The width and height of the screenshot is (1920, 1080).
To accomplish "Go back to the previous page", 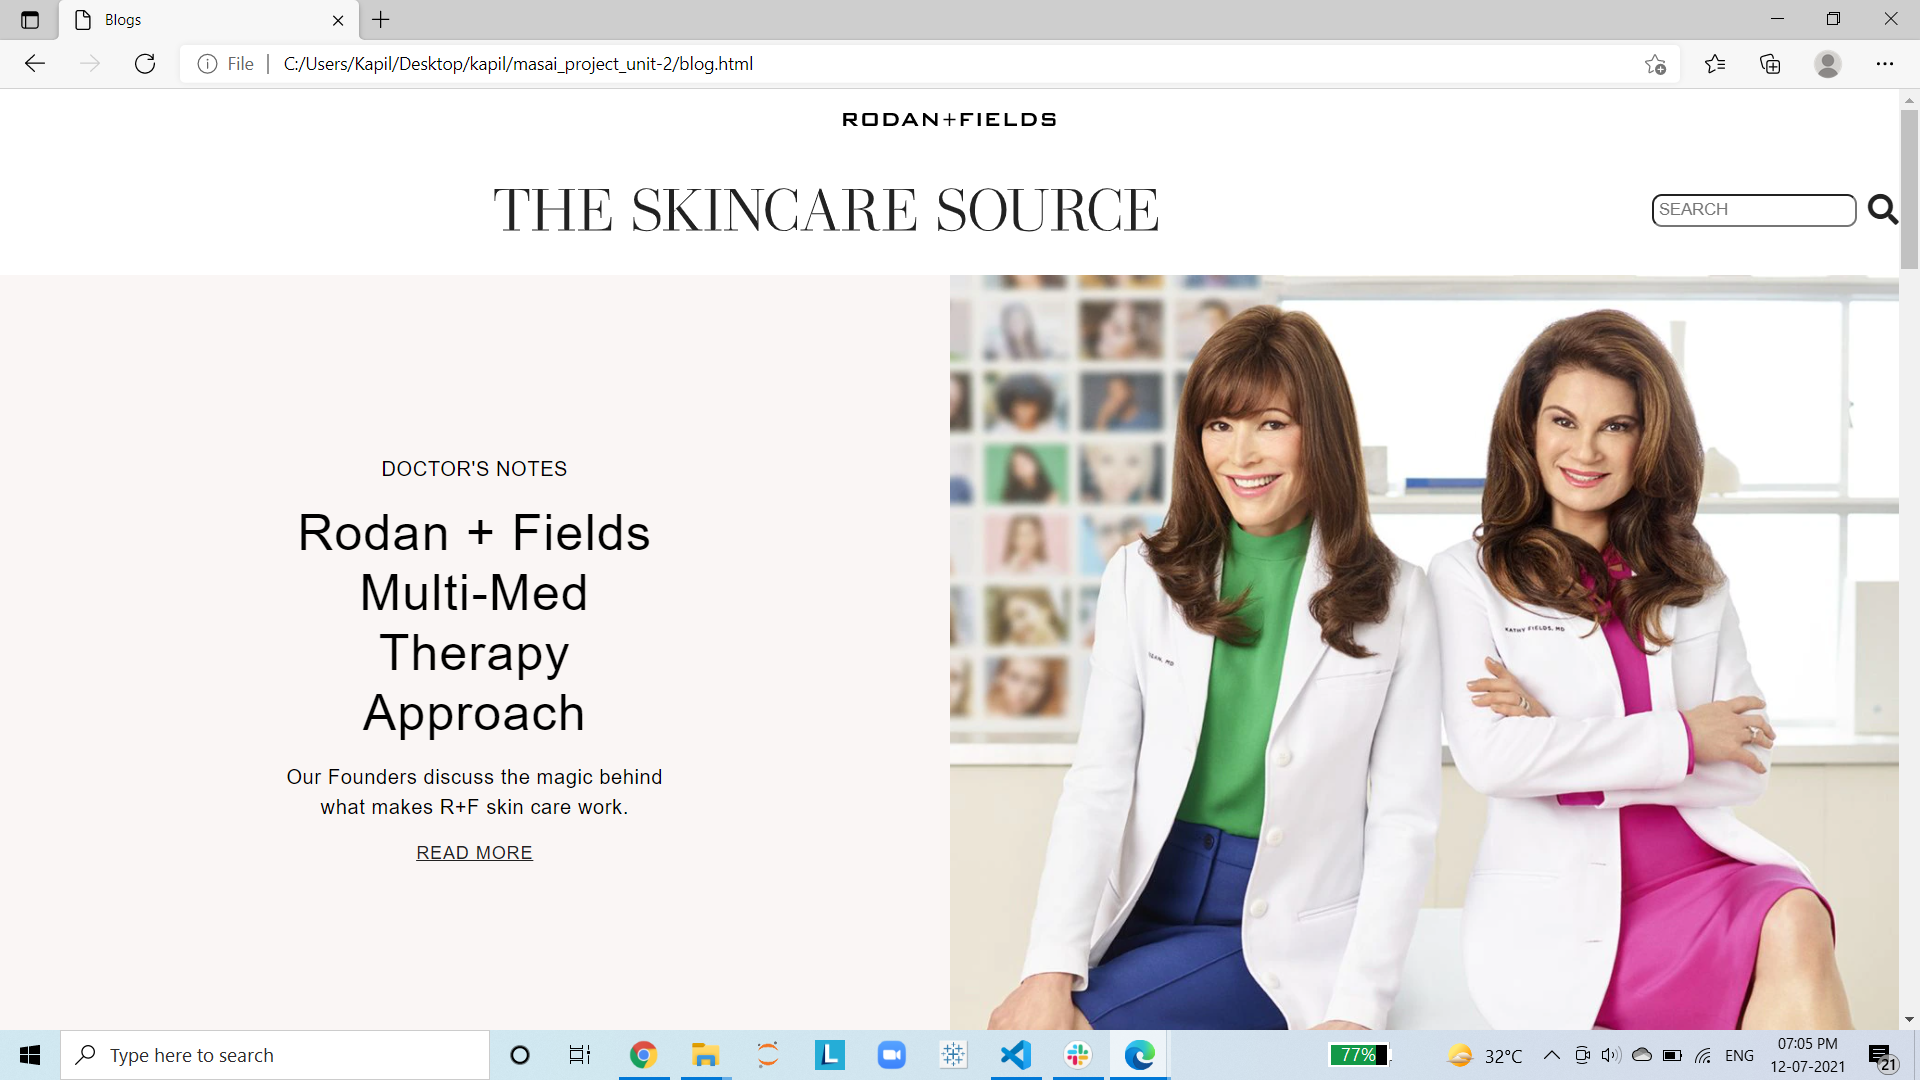I will [x=35, y=64].
